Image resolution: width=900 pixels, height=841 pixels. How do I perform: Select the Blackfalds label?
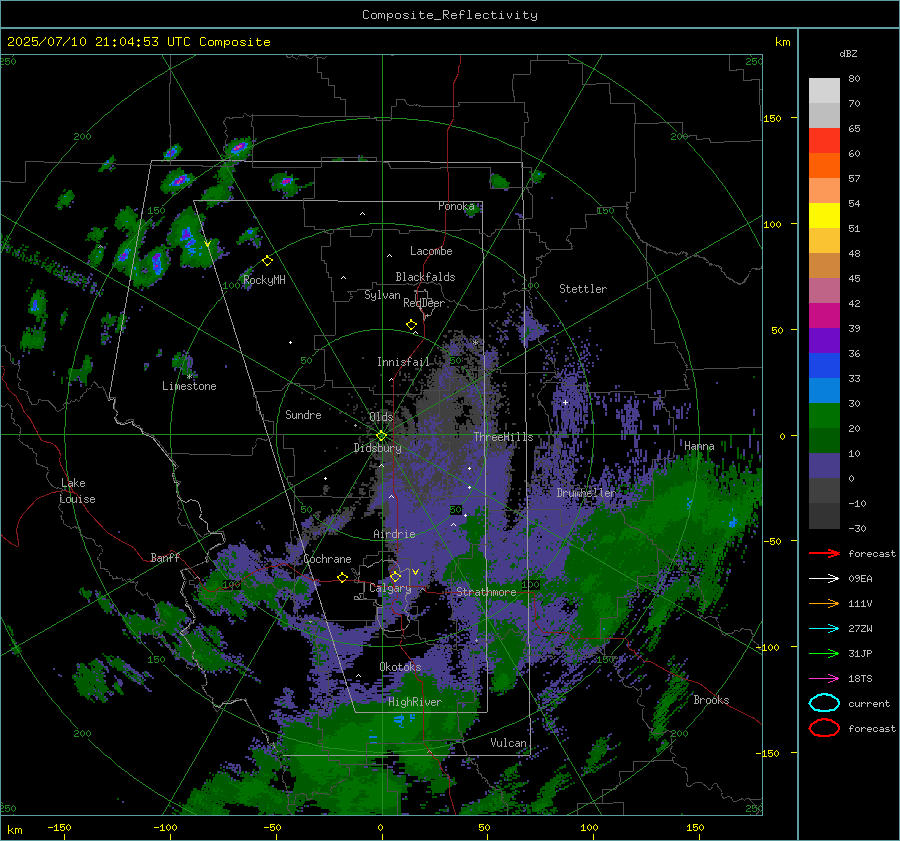425,277
